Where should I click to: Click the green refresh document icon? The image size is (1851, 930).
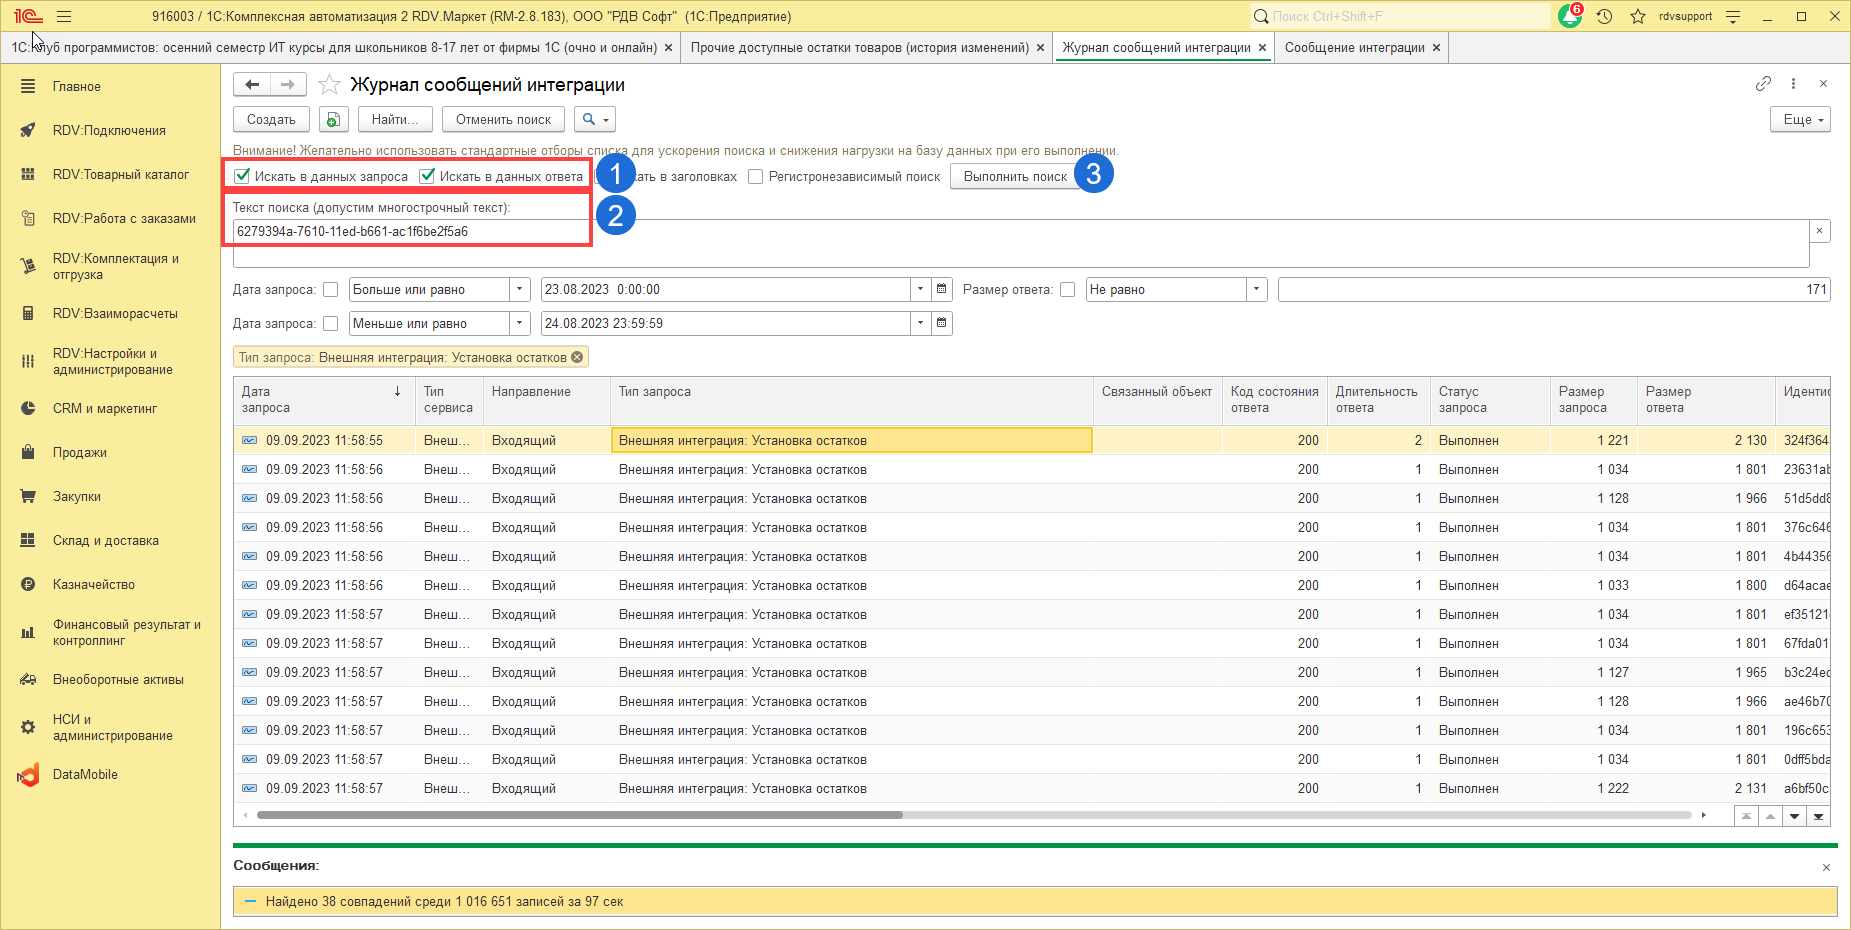click(333, 120)
